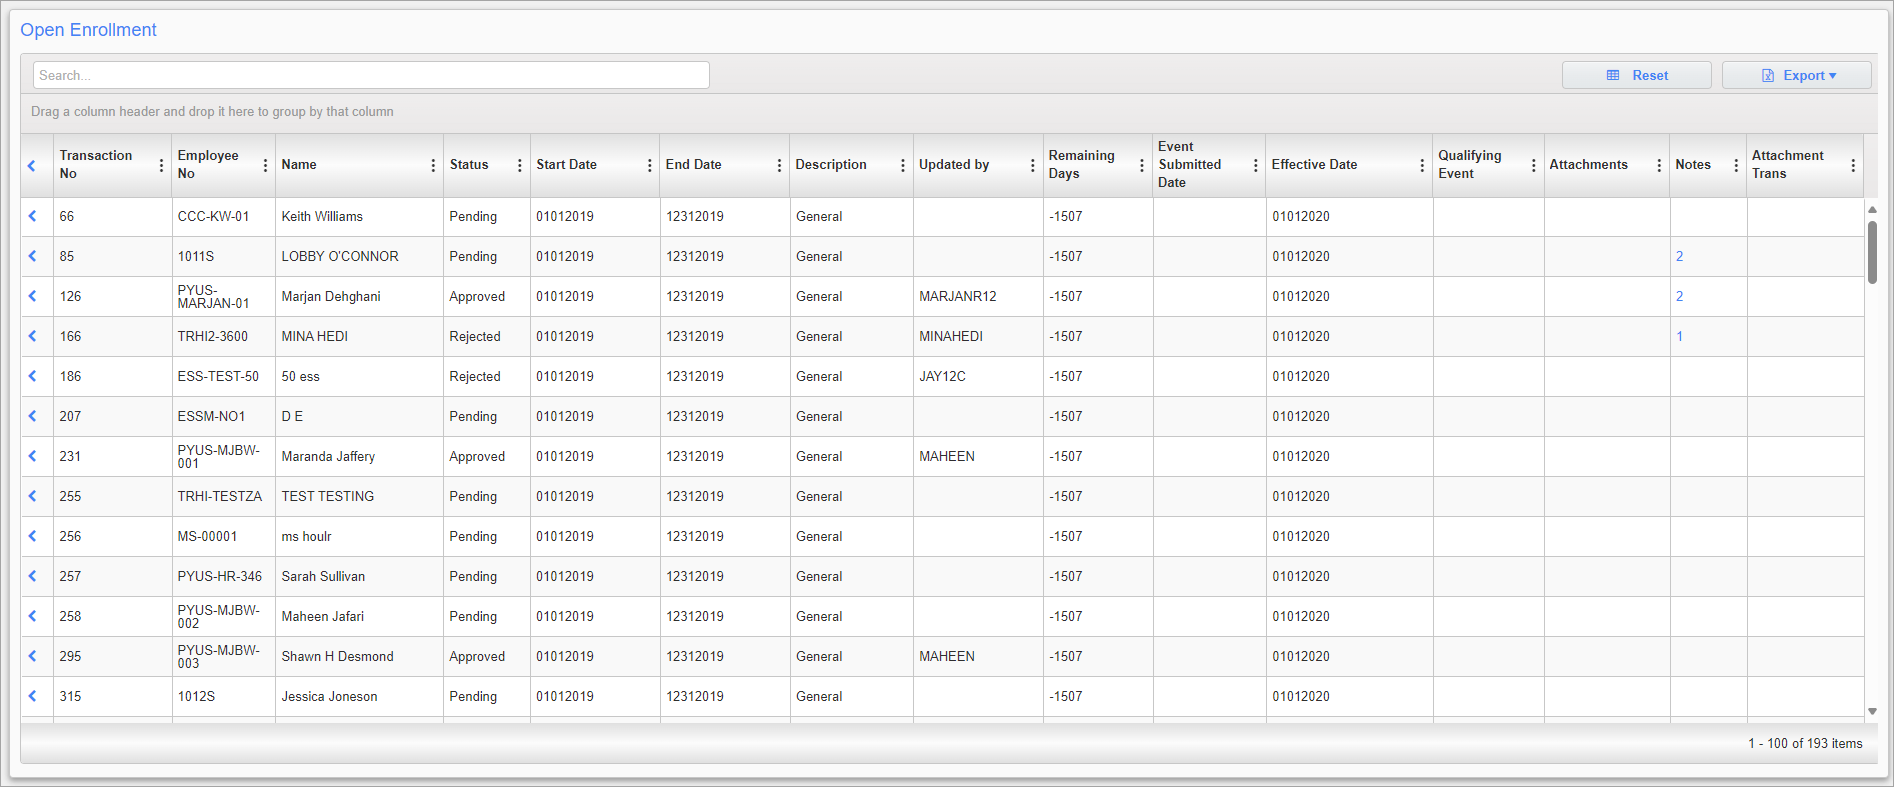Expand row for LOBBY O'CONNOR
This screenshot has height=787, width=1894.
(x=32, y=256)
